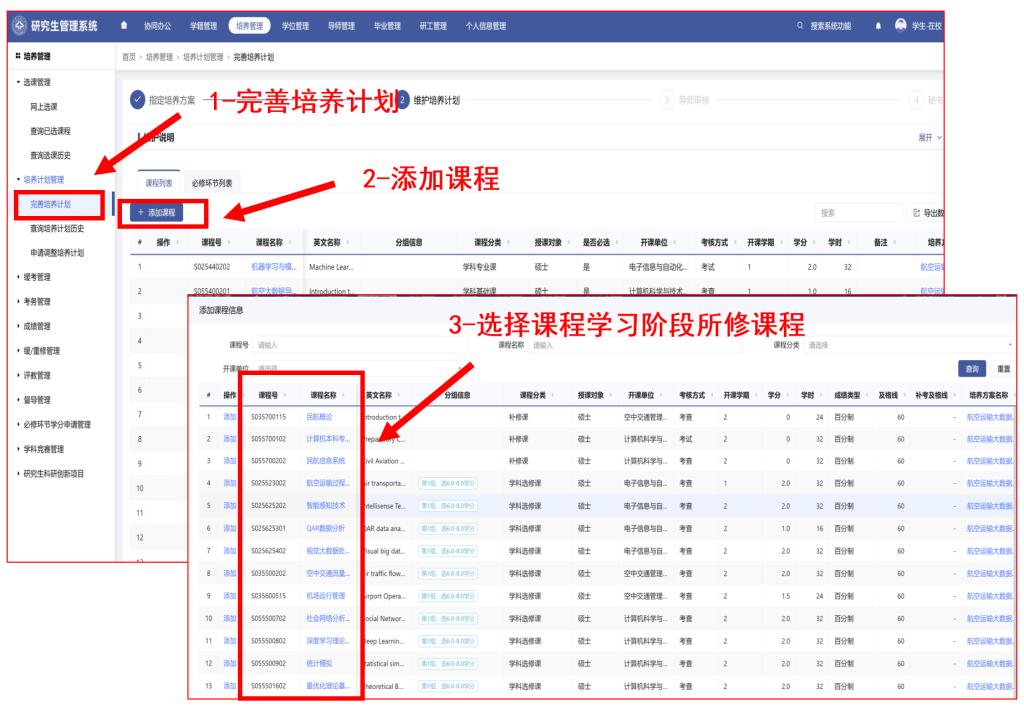This screenshot has height=709, width=1024.
Task: Click the search magnifier icon in header
Action: (800, 25)
